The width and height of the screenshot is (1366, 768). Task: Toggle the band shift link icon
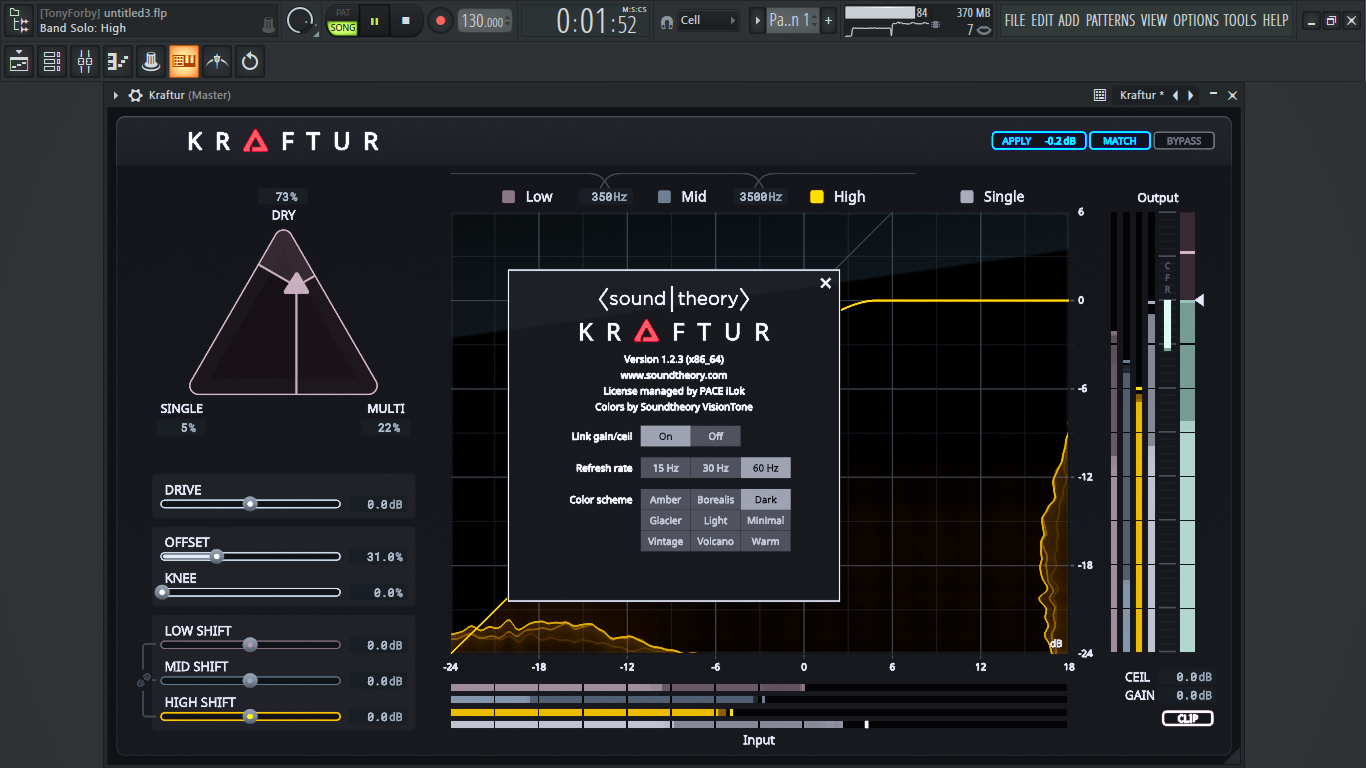[143, 681]
